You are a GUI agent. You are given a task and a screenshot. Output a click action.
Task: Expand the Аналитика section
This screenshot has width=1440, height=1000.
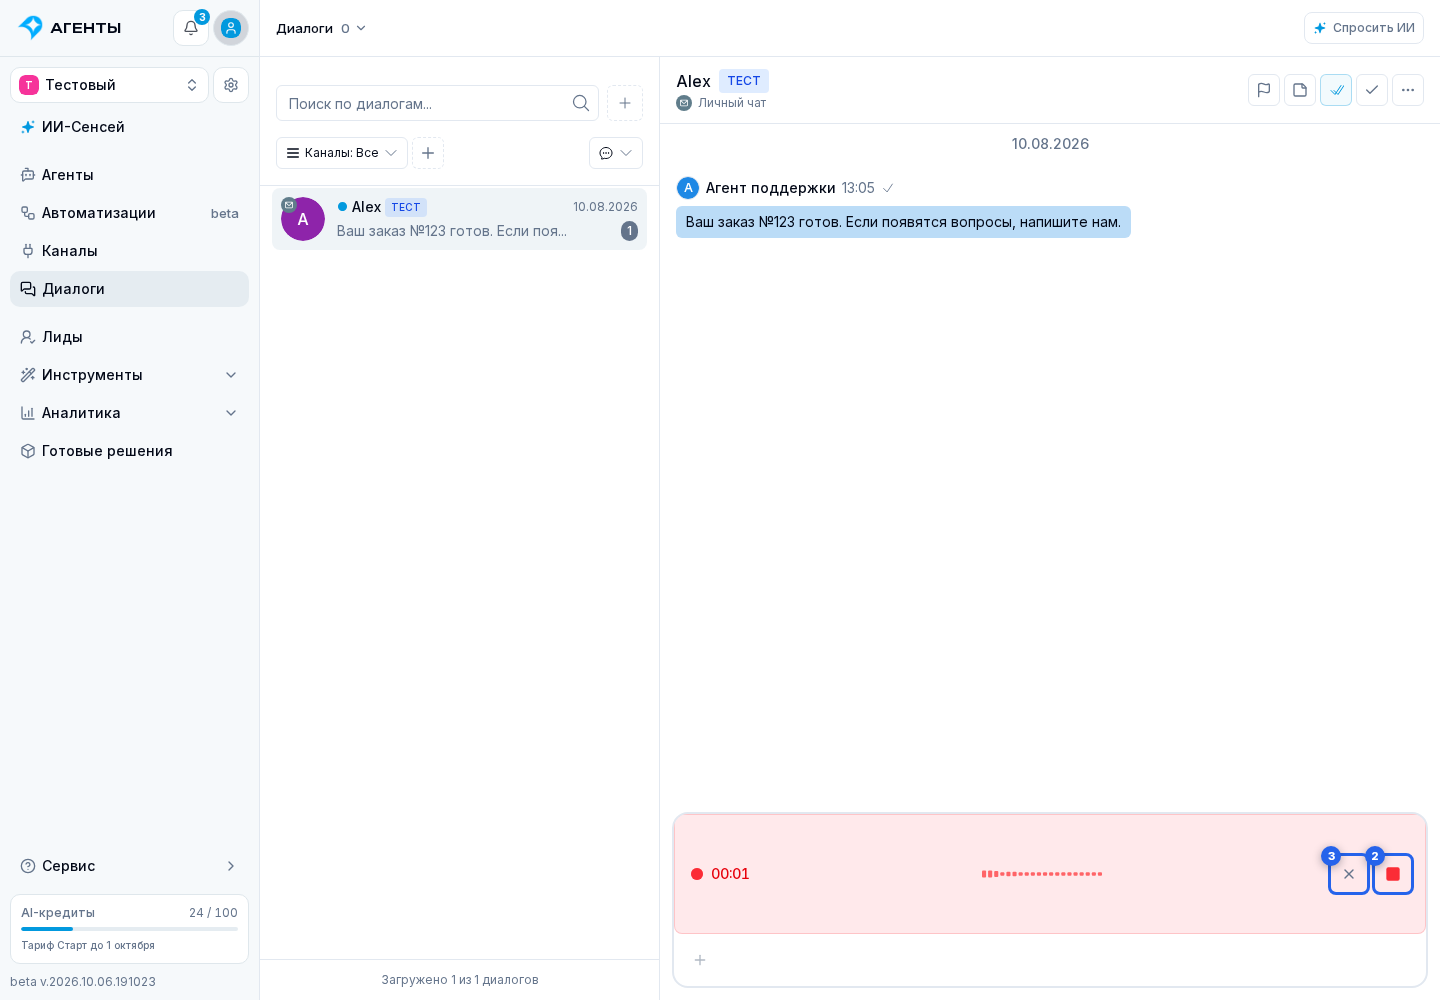[x=130, y=413]
